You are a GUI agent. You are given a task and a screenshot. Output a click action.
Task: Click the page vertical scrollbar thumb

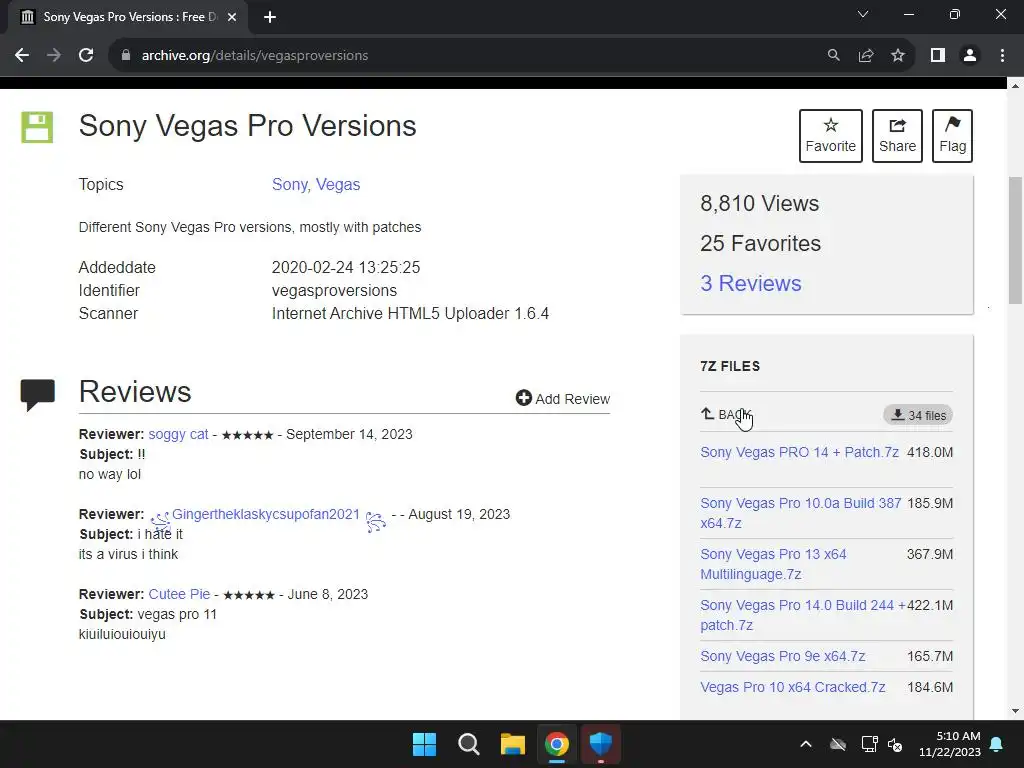(x=1015, y=240)
